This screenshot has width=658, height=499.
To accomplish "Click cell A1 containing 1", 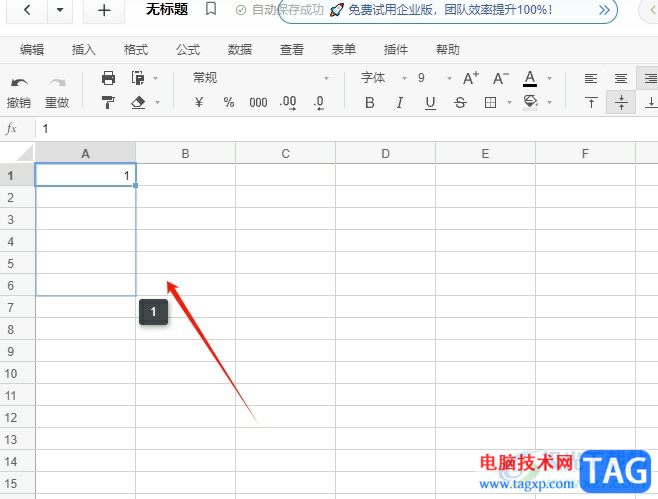I will coord(86,175).
